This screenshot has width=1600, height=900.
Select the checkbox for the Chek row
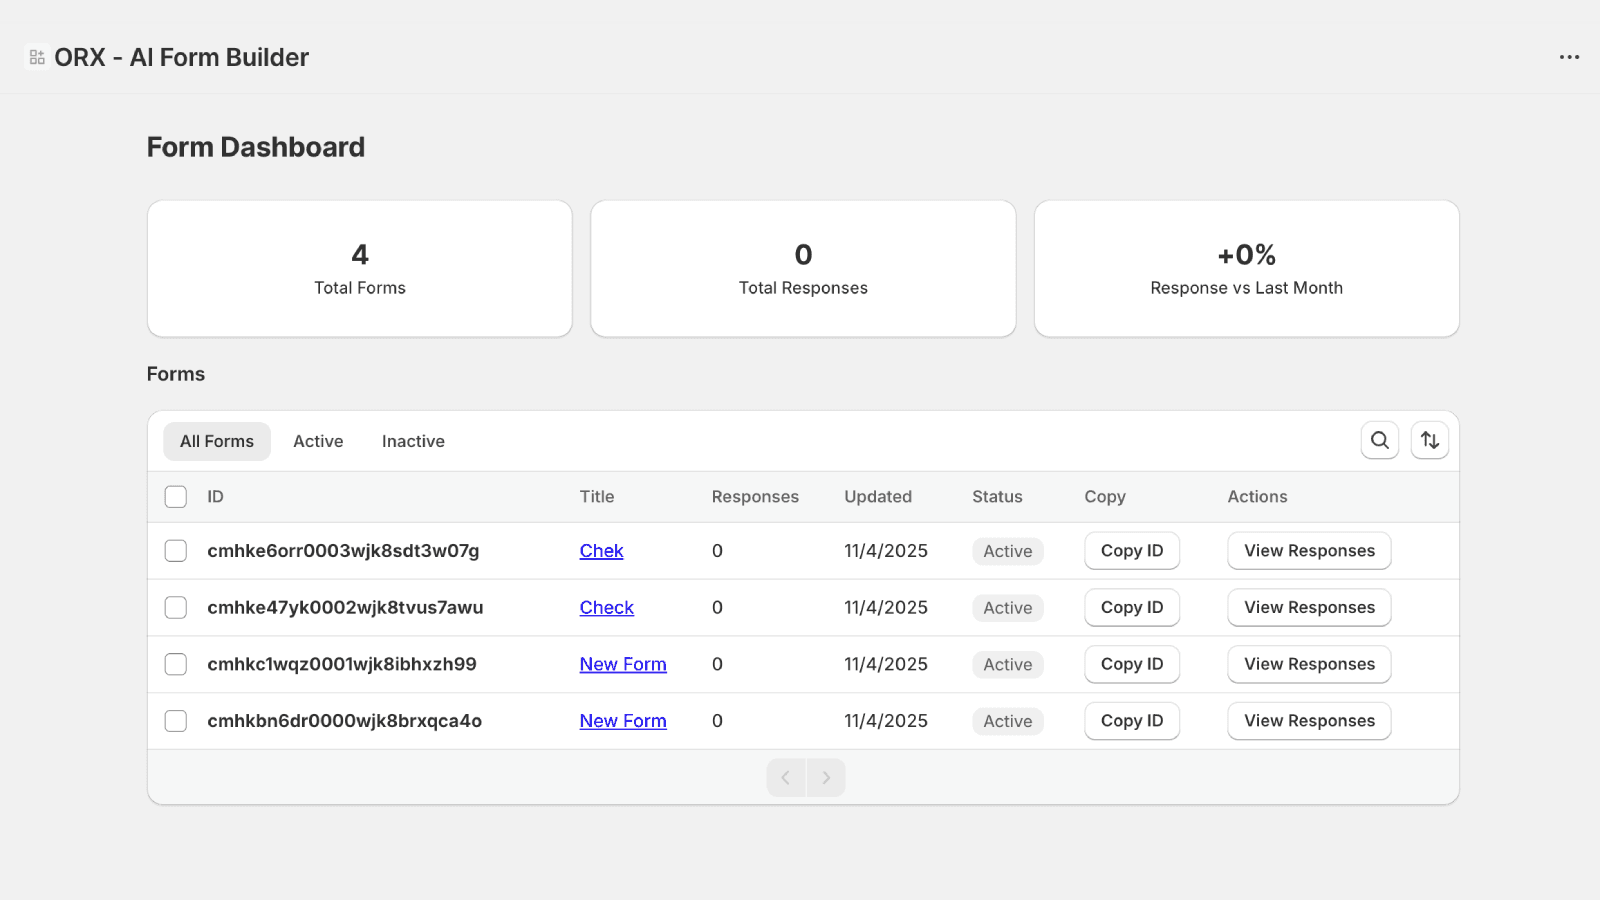click(175, 550)
